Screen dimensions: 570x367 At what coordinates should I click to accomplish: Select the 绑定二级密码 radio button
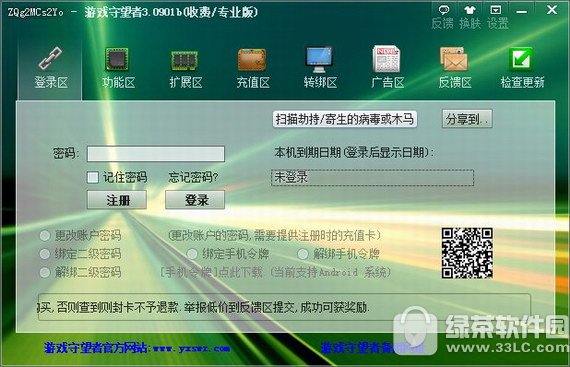45,254
